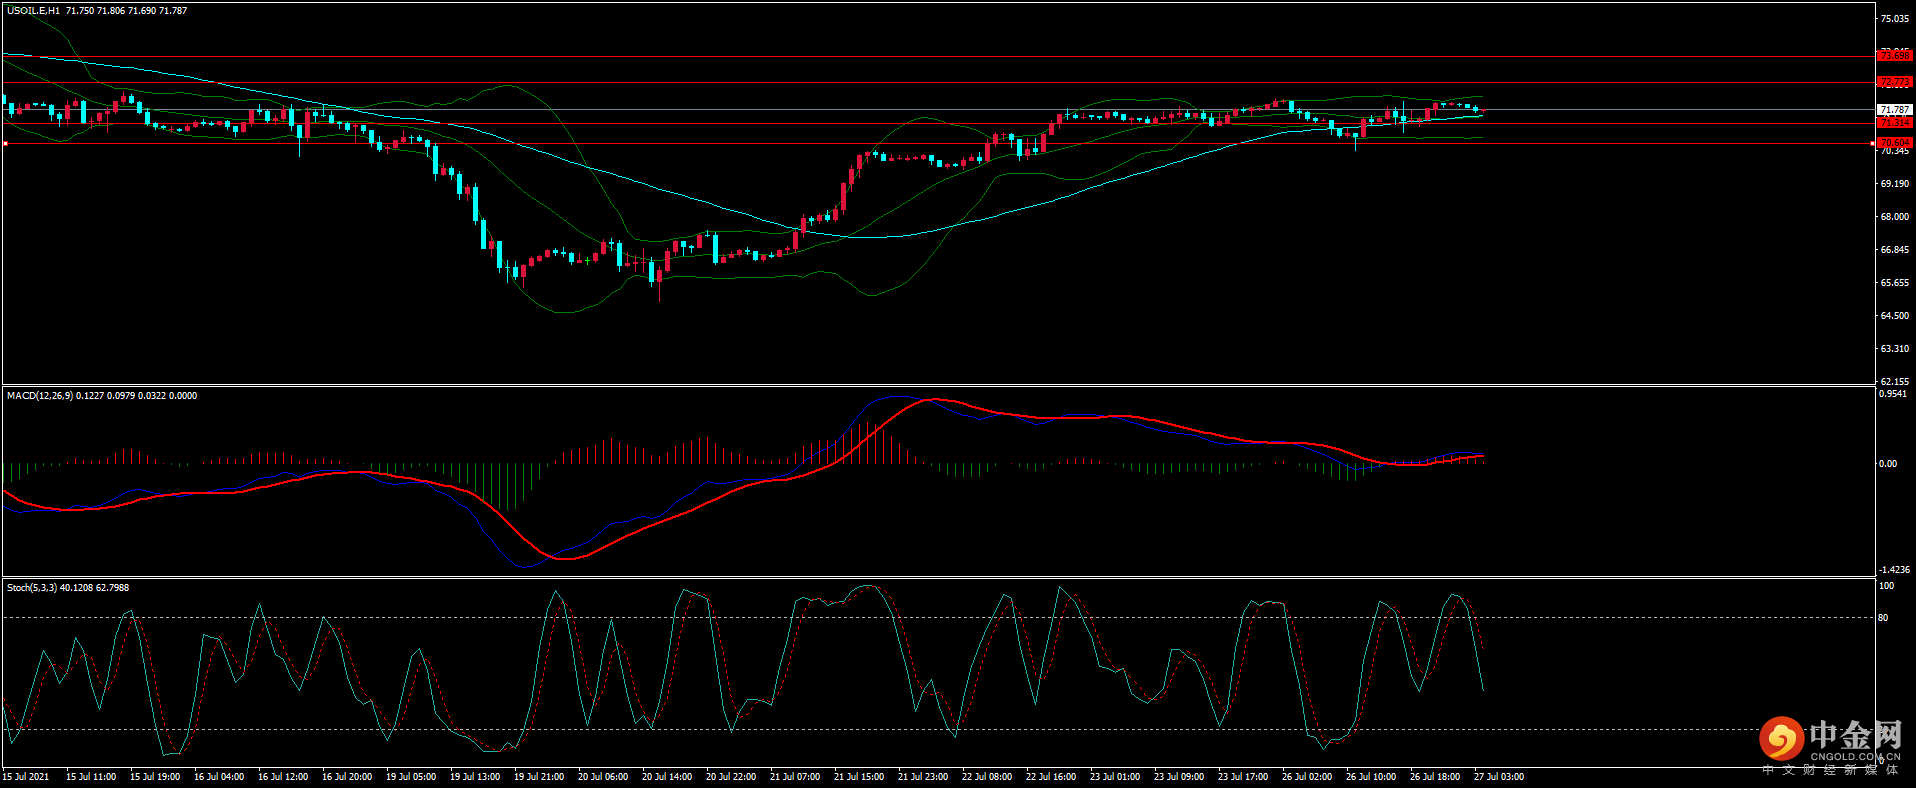Click the 75.035 value on price scale
Viewport: 1916px width, 788px height.
point(1894,19)
